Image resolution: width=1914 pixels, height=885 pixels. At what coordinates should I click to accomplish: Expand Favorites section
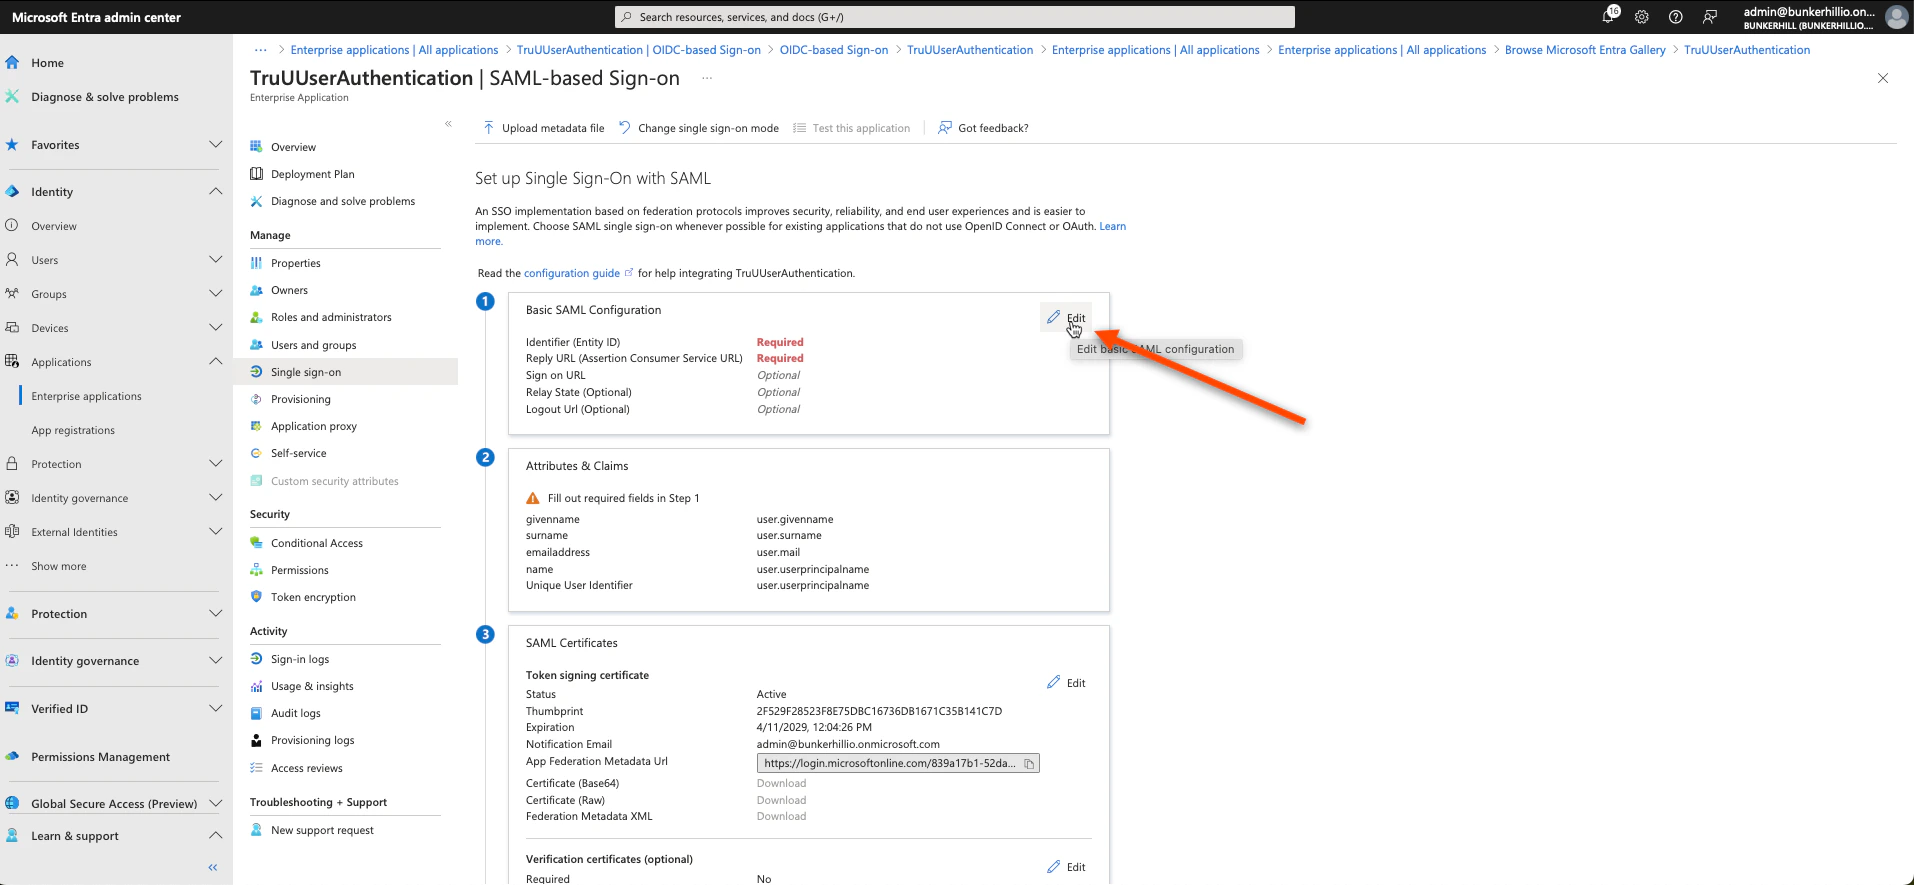(215, 145)
